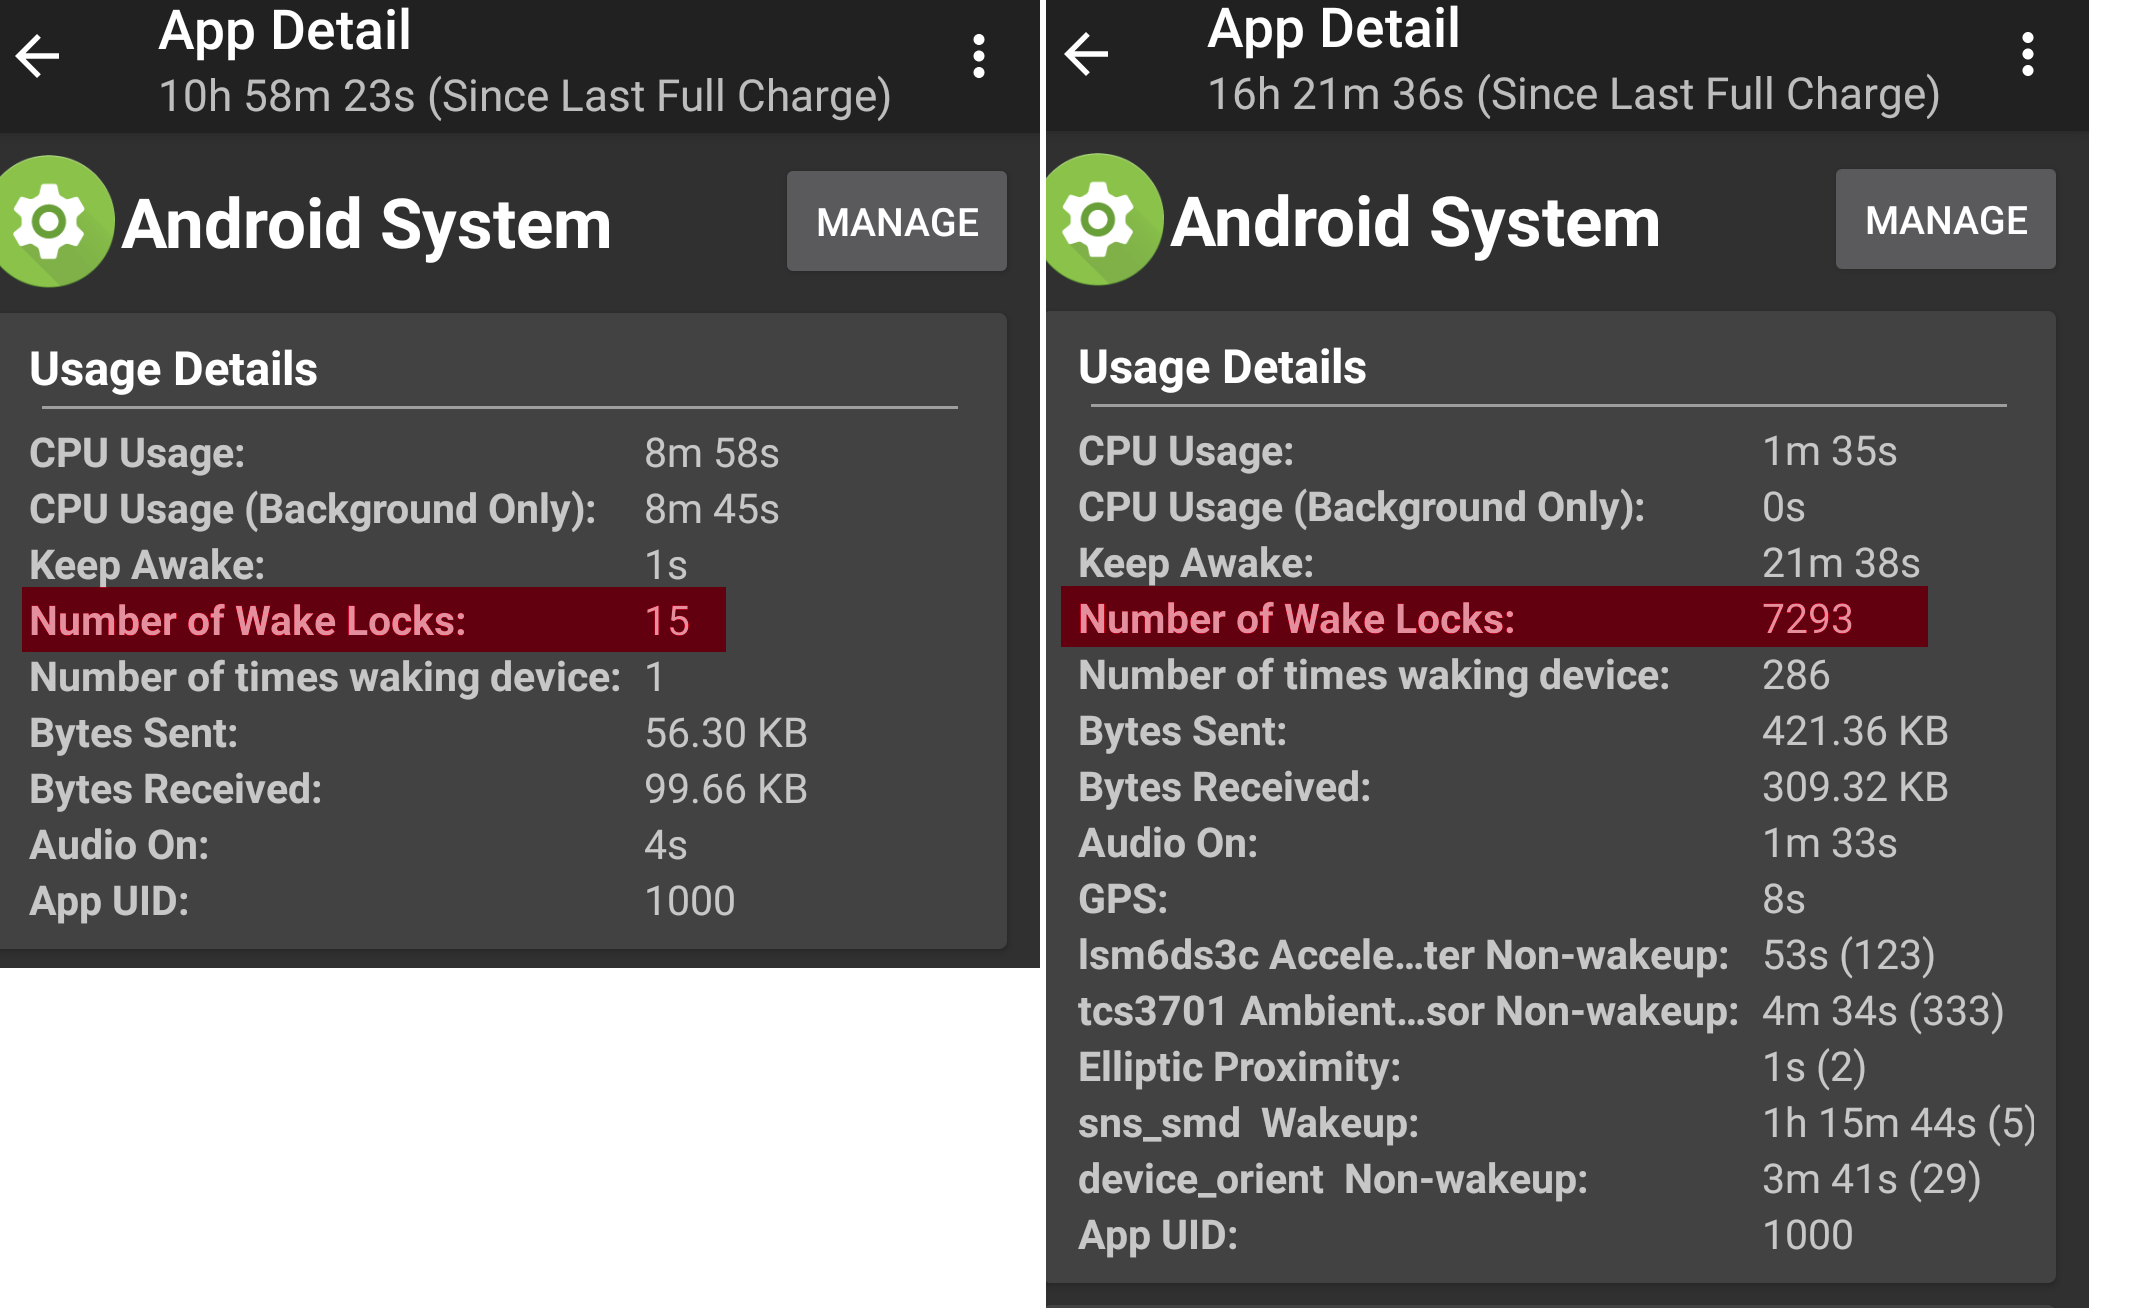The height and width of the screenshot is (1308, 2134).
Task: Select highlighted wake locks row showing 15
Action: tap(373, 621)
